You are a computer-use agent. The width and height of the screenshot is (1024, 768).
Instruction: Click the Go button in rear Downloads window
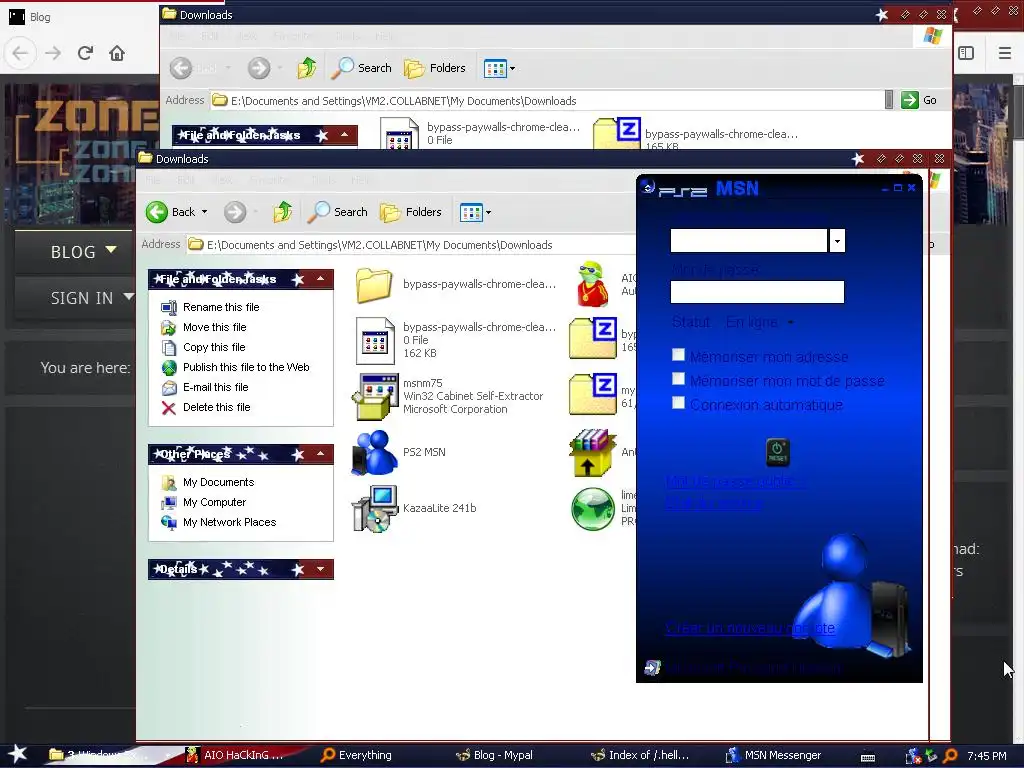click(920, 100)
